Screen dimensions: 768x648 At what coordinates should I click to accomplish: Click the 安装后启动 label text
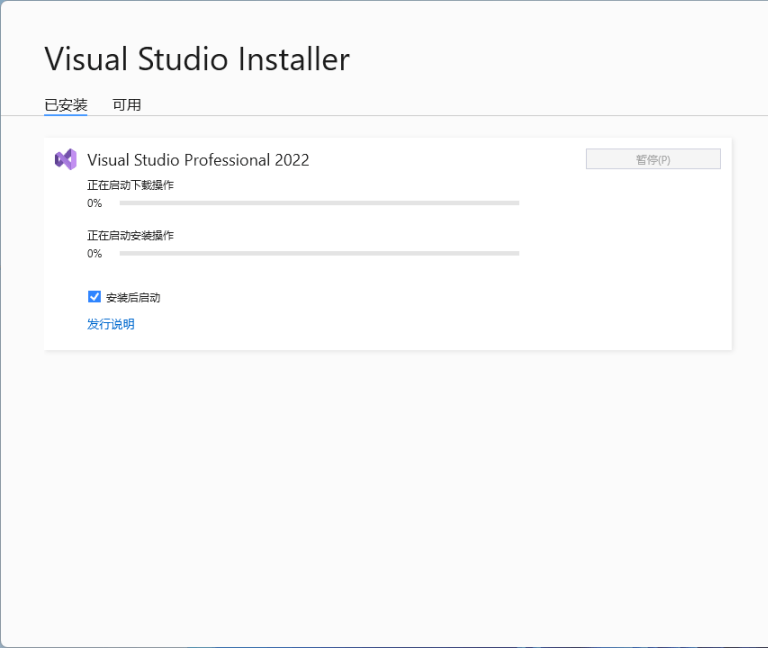(x=133, y=298)
